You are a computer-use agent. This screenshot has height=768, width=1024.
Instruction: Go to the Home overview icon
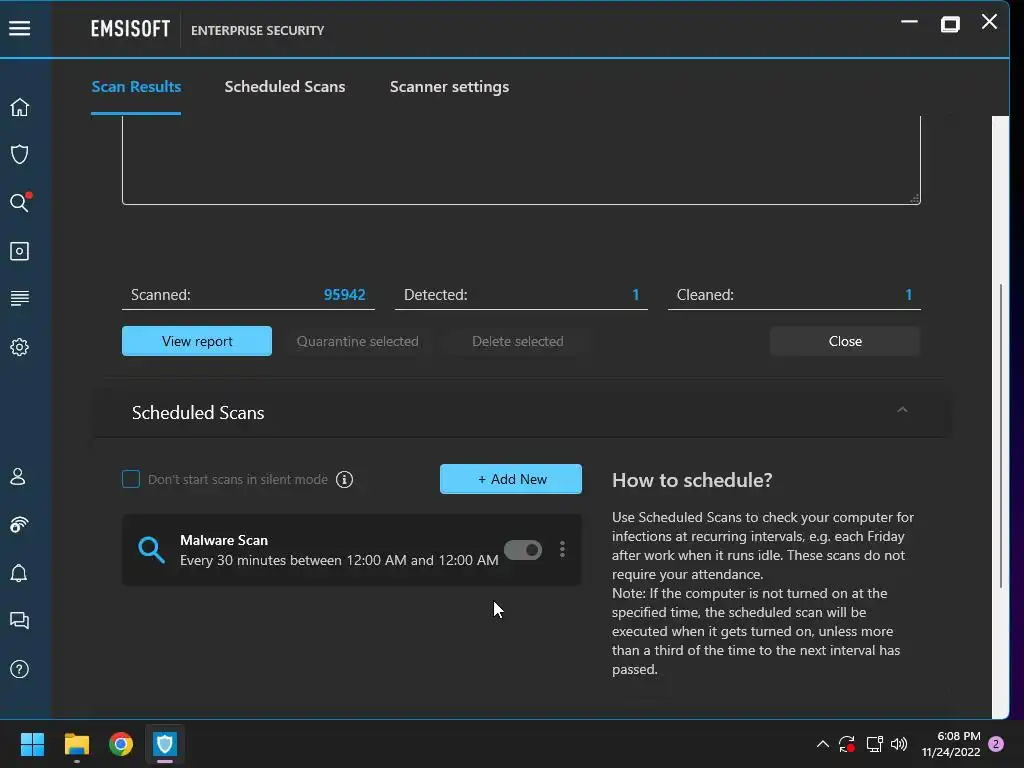coord(20,107)
